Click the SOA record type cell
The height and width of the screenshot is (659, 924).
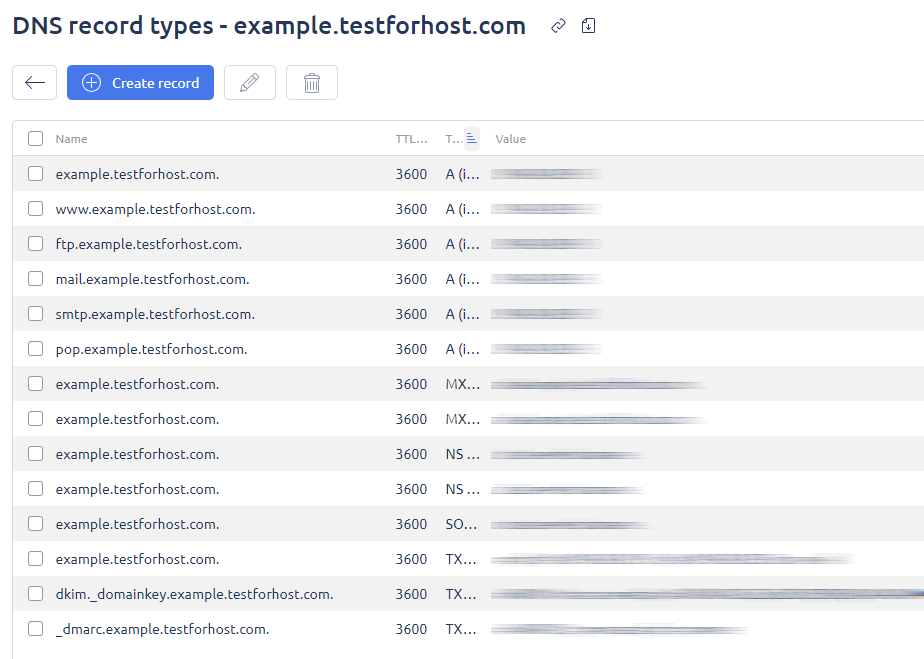[x=462, y=524]
